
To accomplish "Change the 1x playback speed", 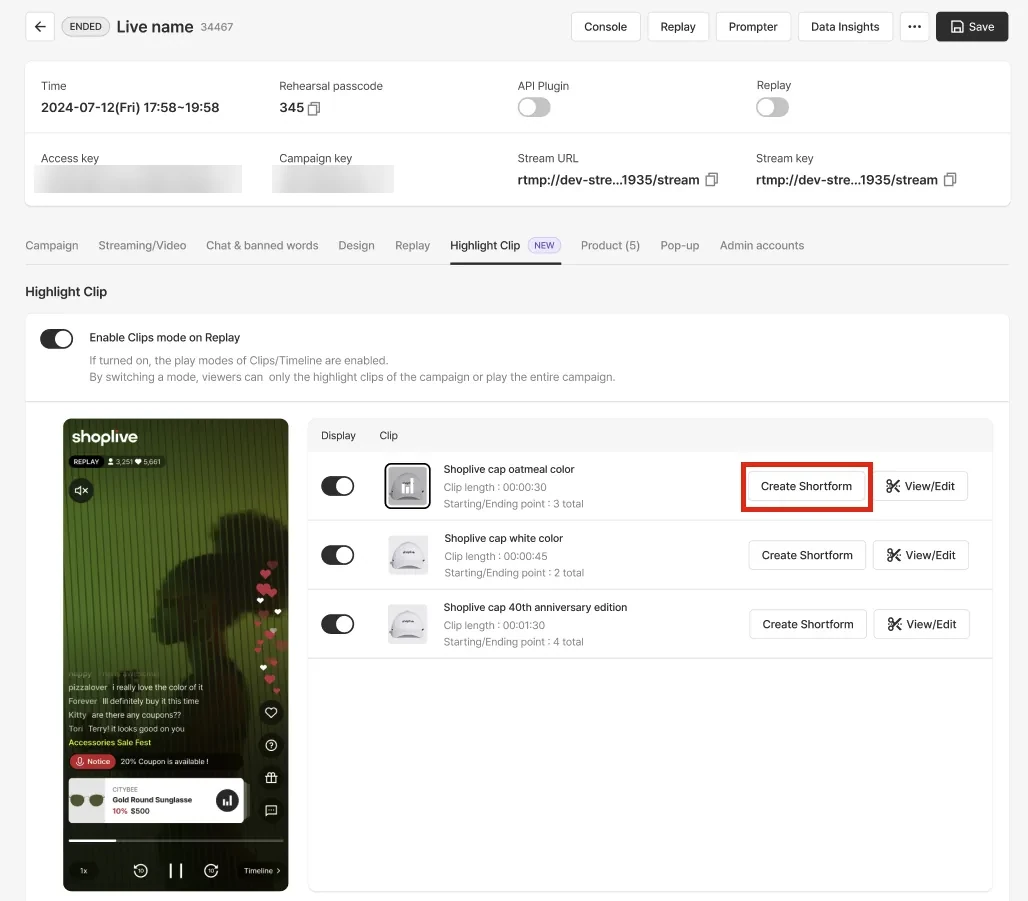I will coord(84,871).
